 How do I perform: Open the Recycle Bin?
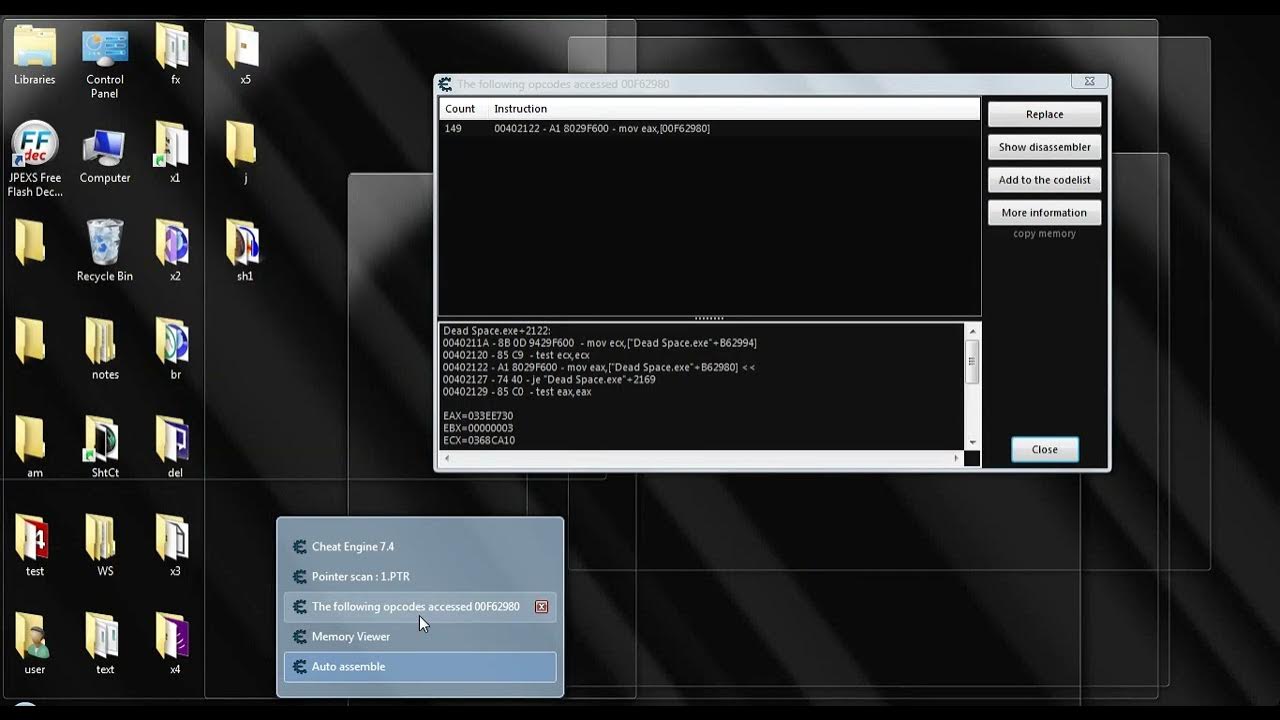(105, 252)
